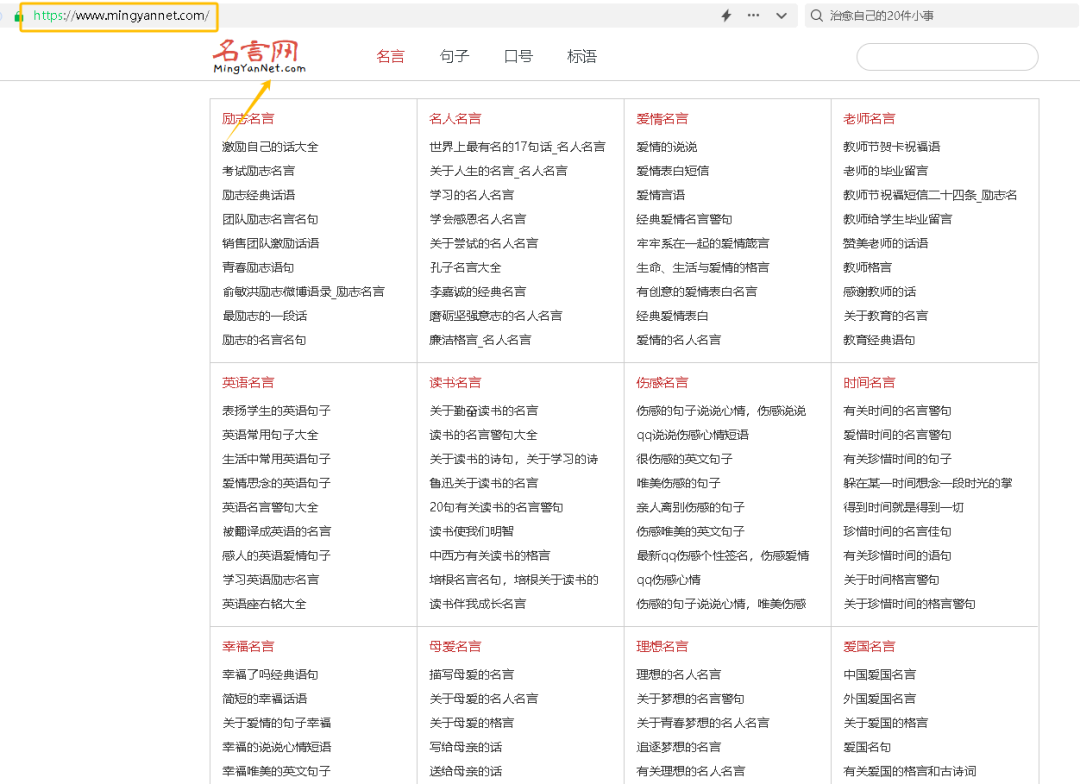Open the 追逐梦想的名言 link
1080x784 pixels.
click(x=679, y=747)
